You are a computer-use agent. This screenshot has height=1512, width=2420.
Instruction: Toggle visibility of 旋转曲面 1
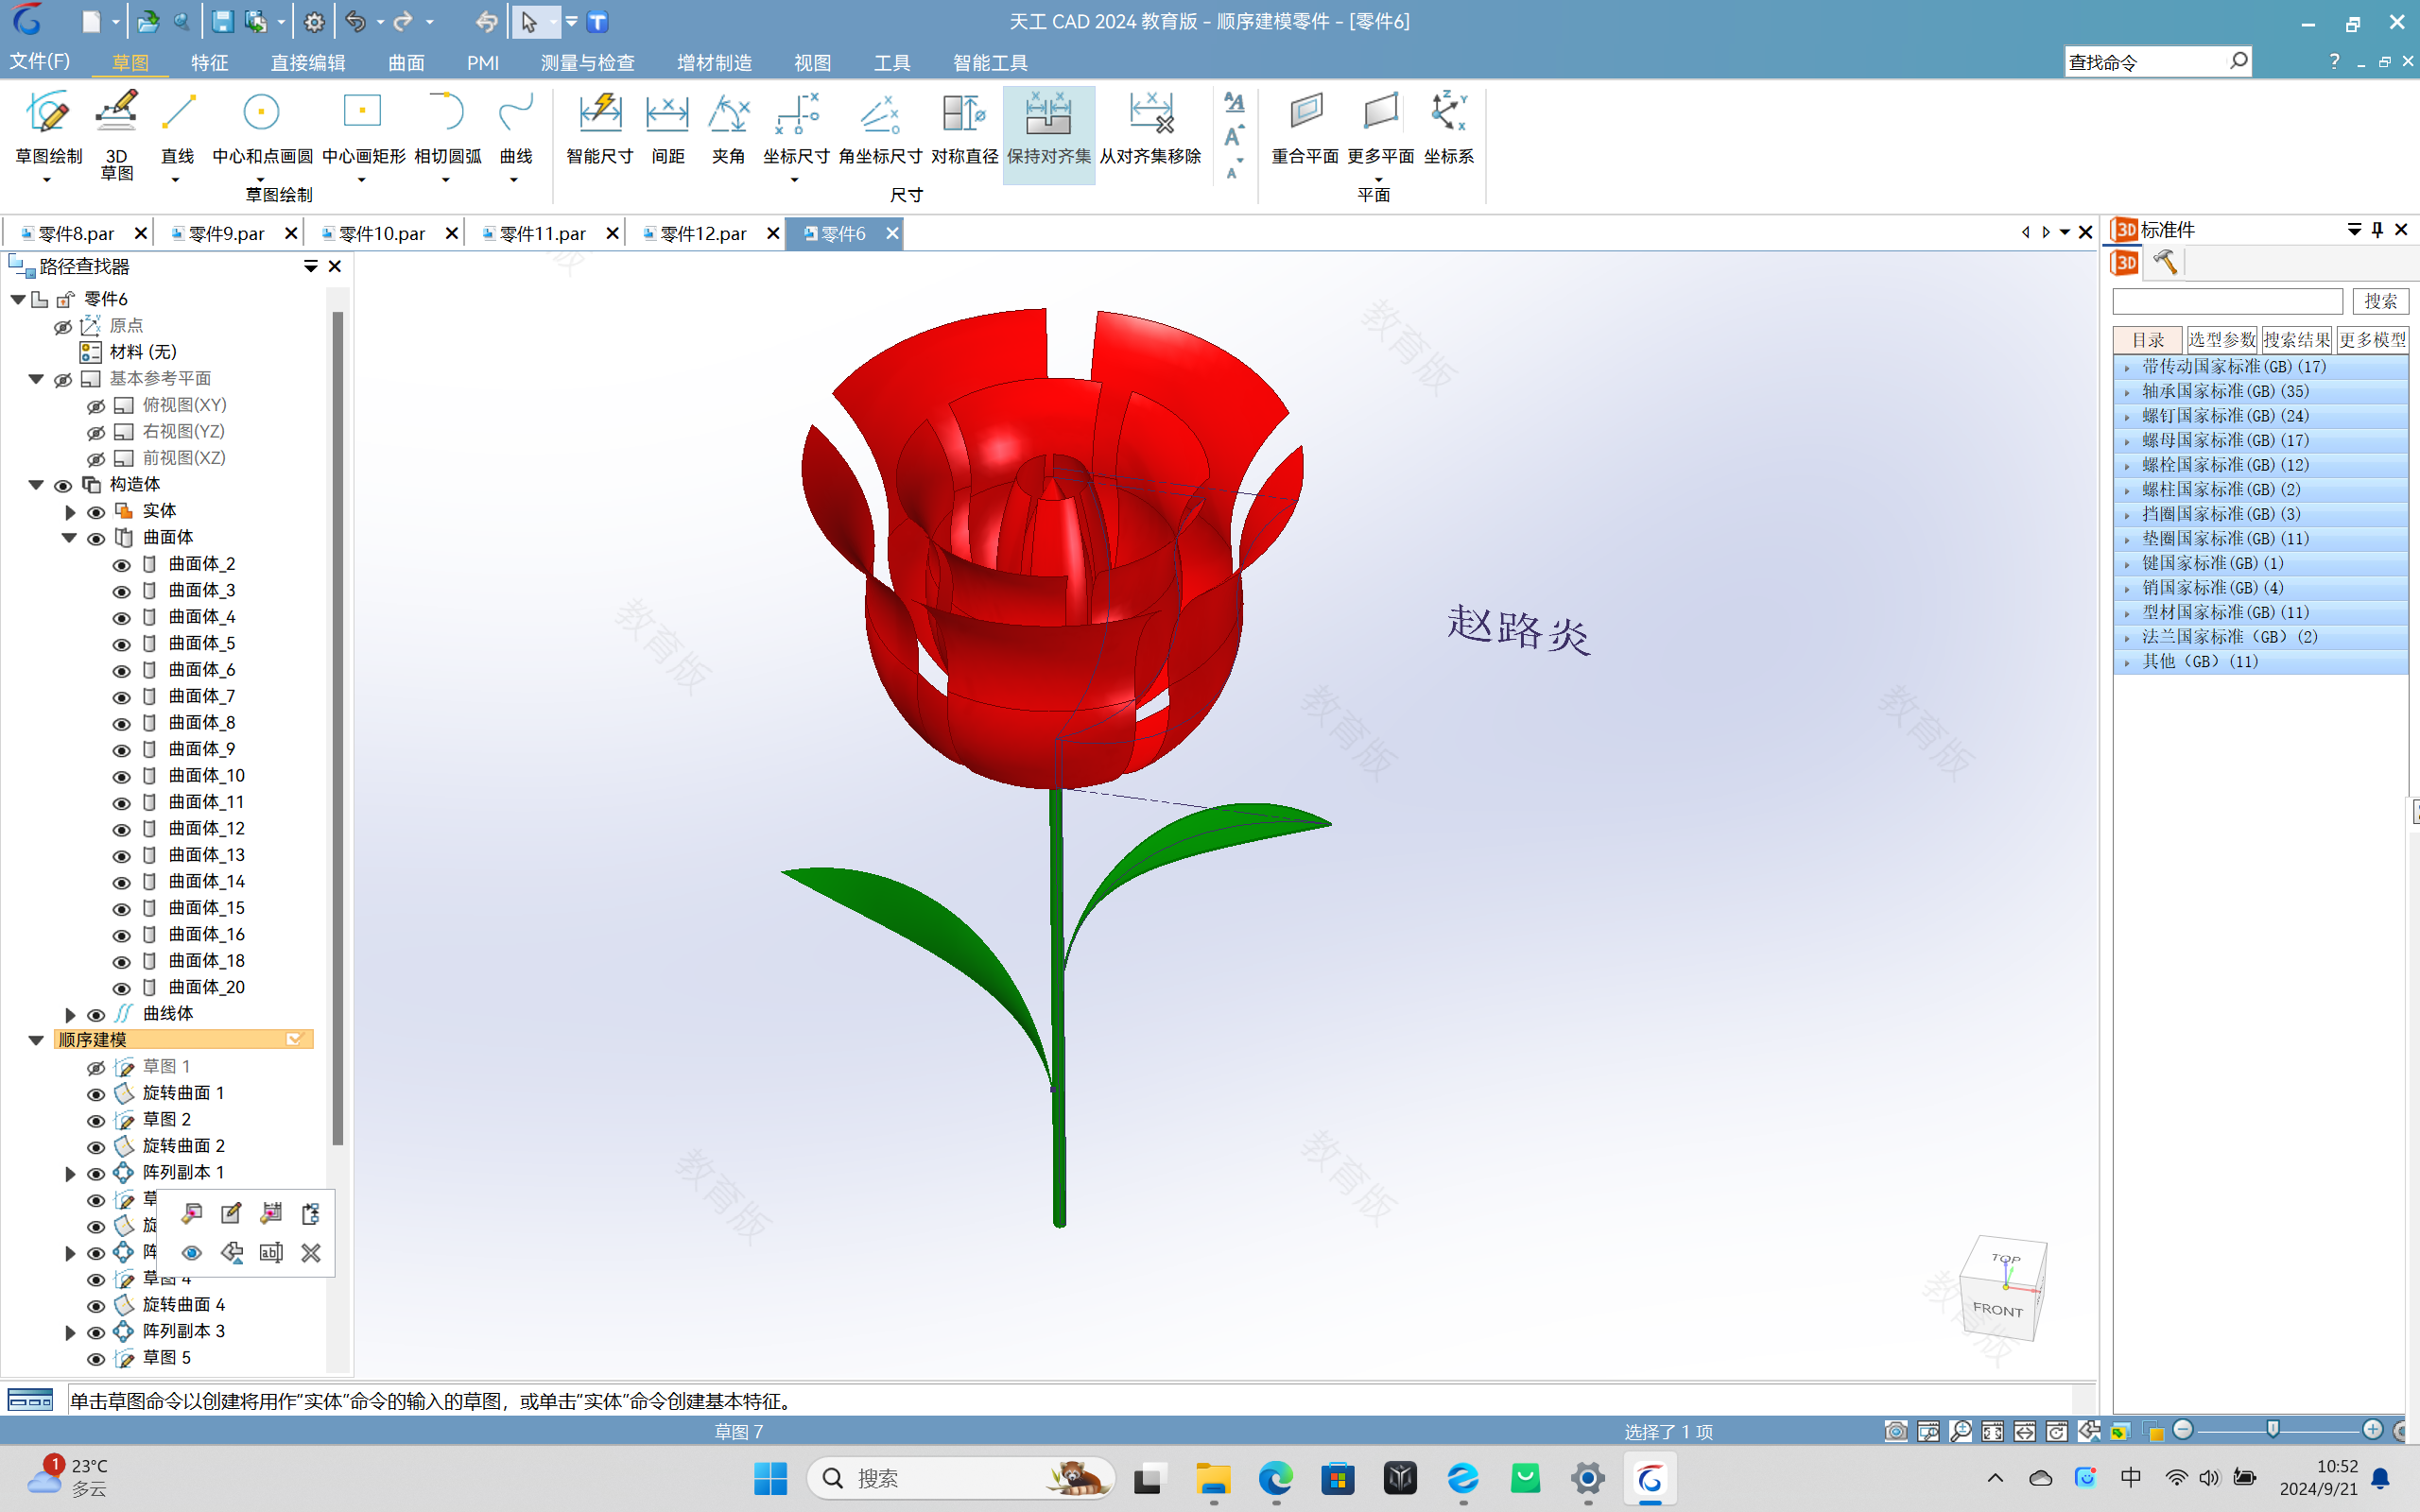click(x=96, y=1094)
